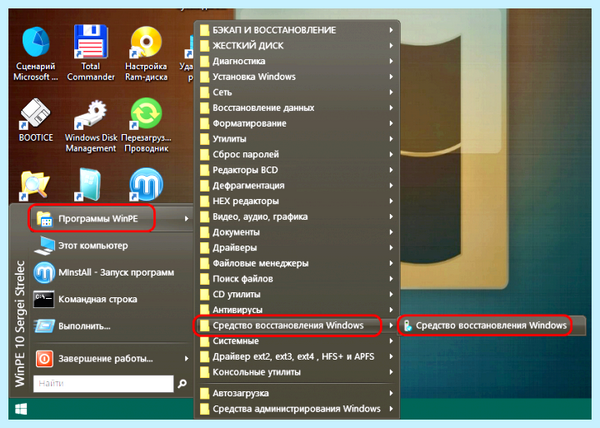This screenshot has height=428, width=600.
Task: Select Командная строка in start menu
Action: (112, 299)
